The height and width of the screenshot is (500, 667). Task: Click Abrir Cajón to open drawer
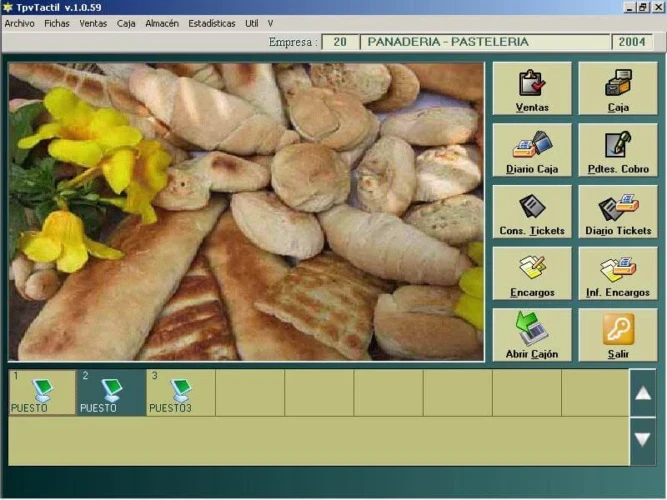click(532, 335)
